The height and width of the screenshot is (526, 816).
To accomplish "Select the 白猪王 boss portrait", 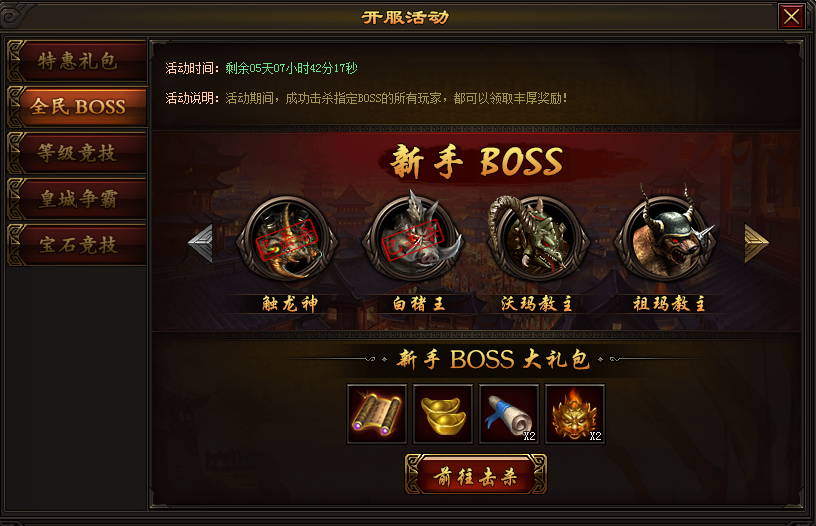I will click(x=414, y=240).
